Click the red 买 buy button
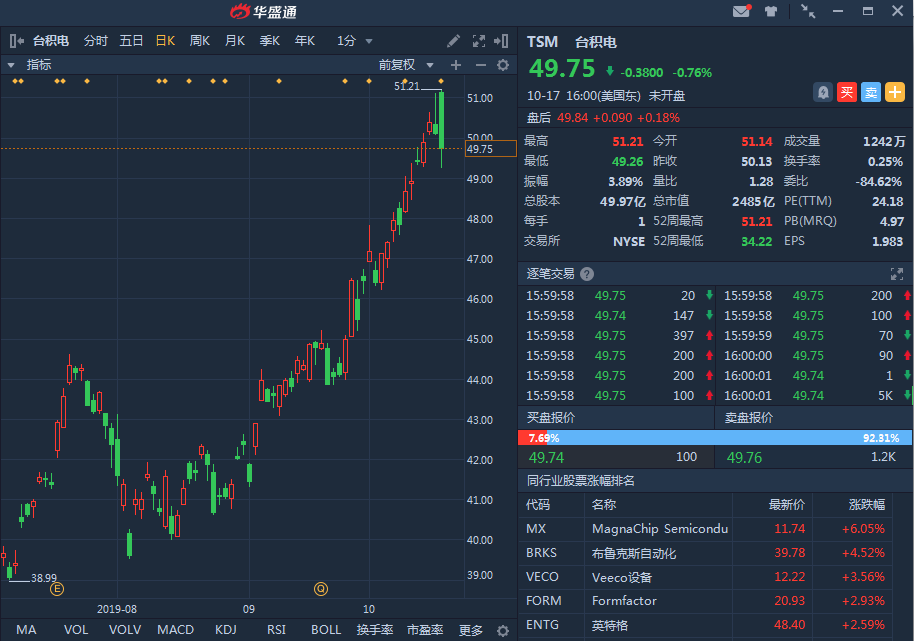Viewport: 914px width, 641px height. pyautogui.click(x=846, y=92)
